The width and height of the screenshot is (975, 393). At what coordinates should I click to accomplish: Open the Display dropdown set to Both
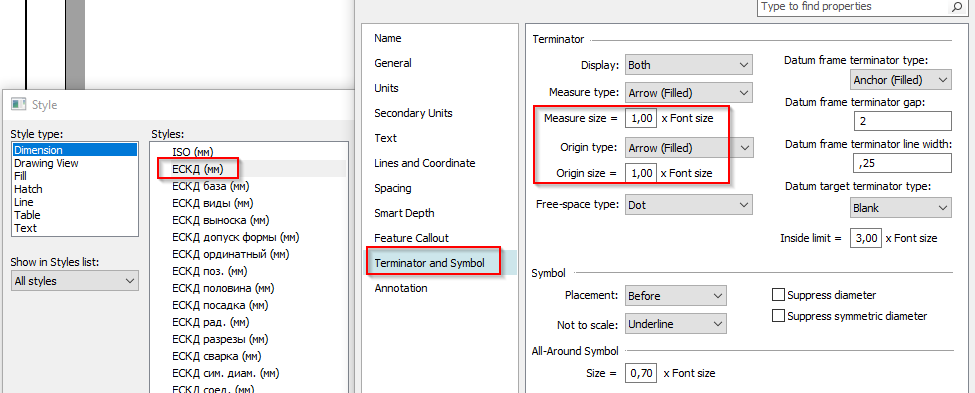[688, 65]
